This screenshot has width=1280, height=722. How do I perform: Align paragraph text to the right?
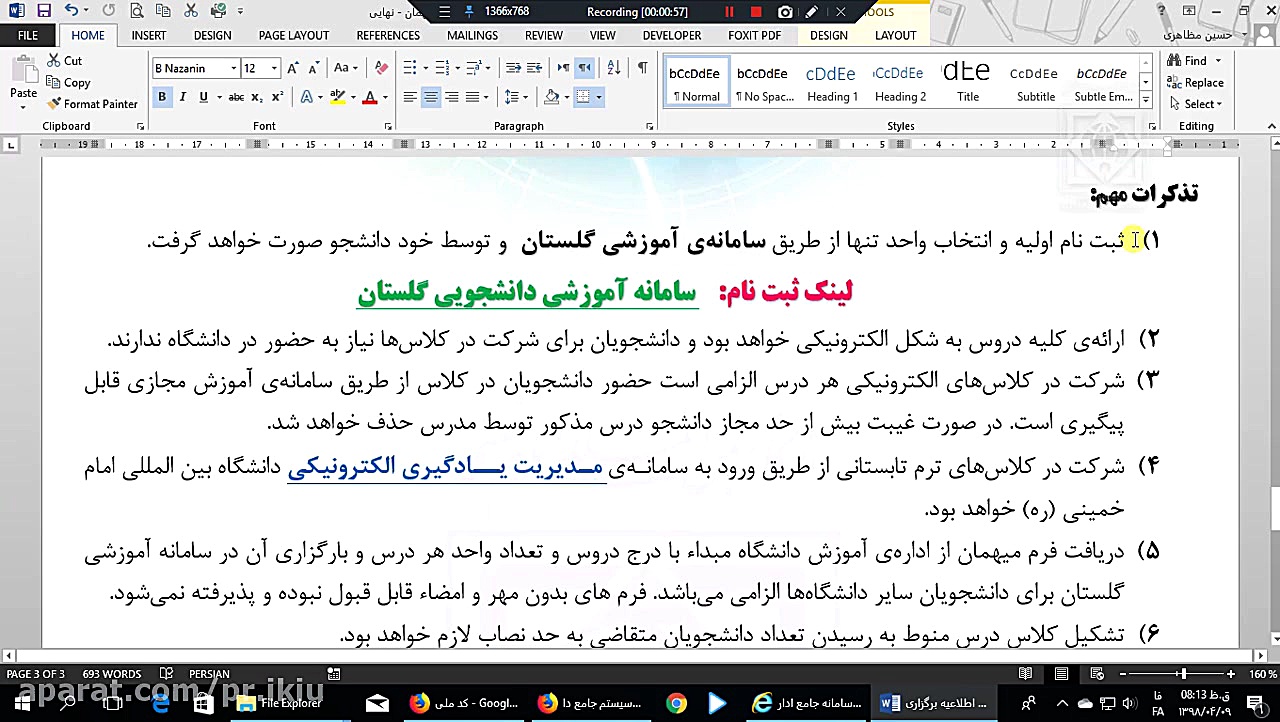[x=452, y=97]
